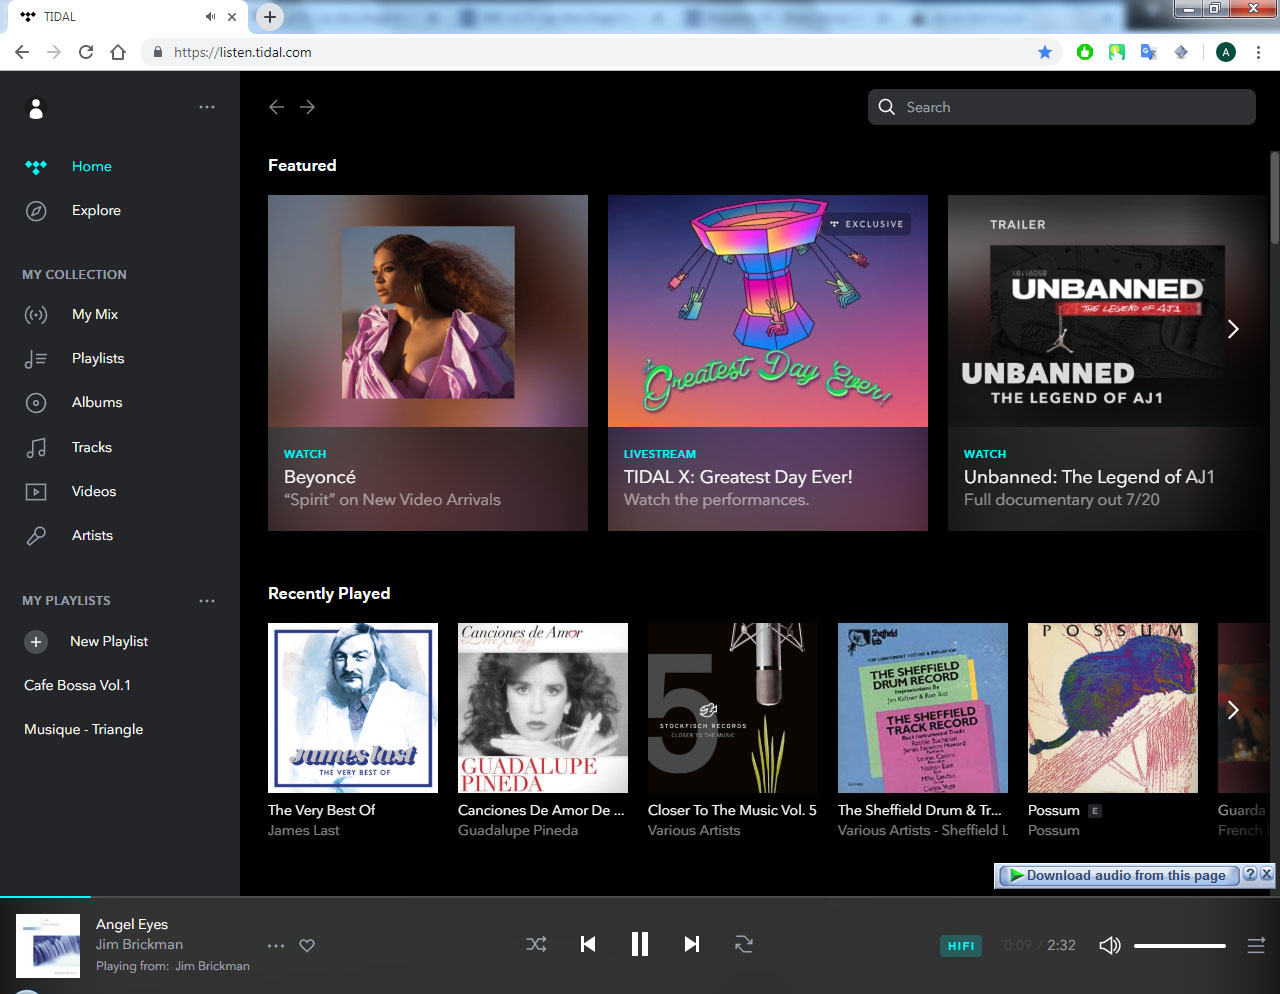This screenshot has height=994, width=1280.
Task: Open Closer To The Music Vol. 5 cover
Action: (x=733, y=708)
